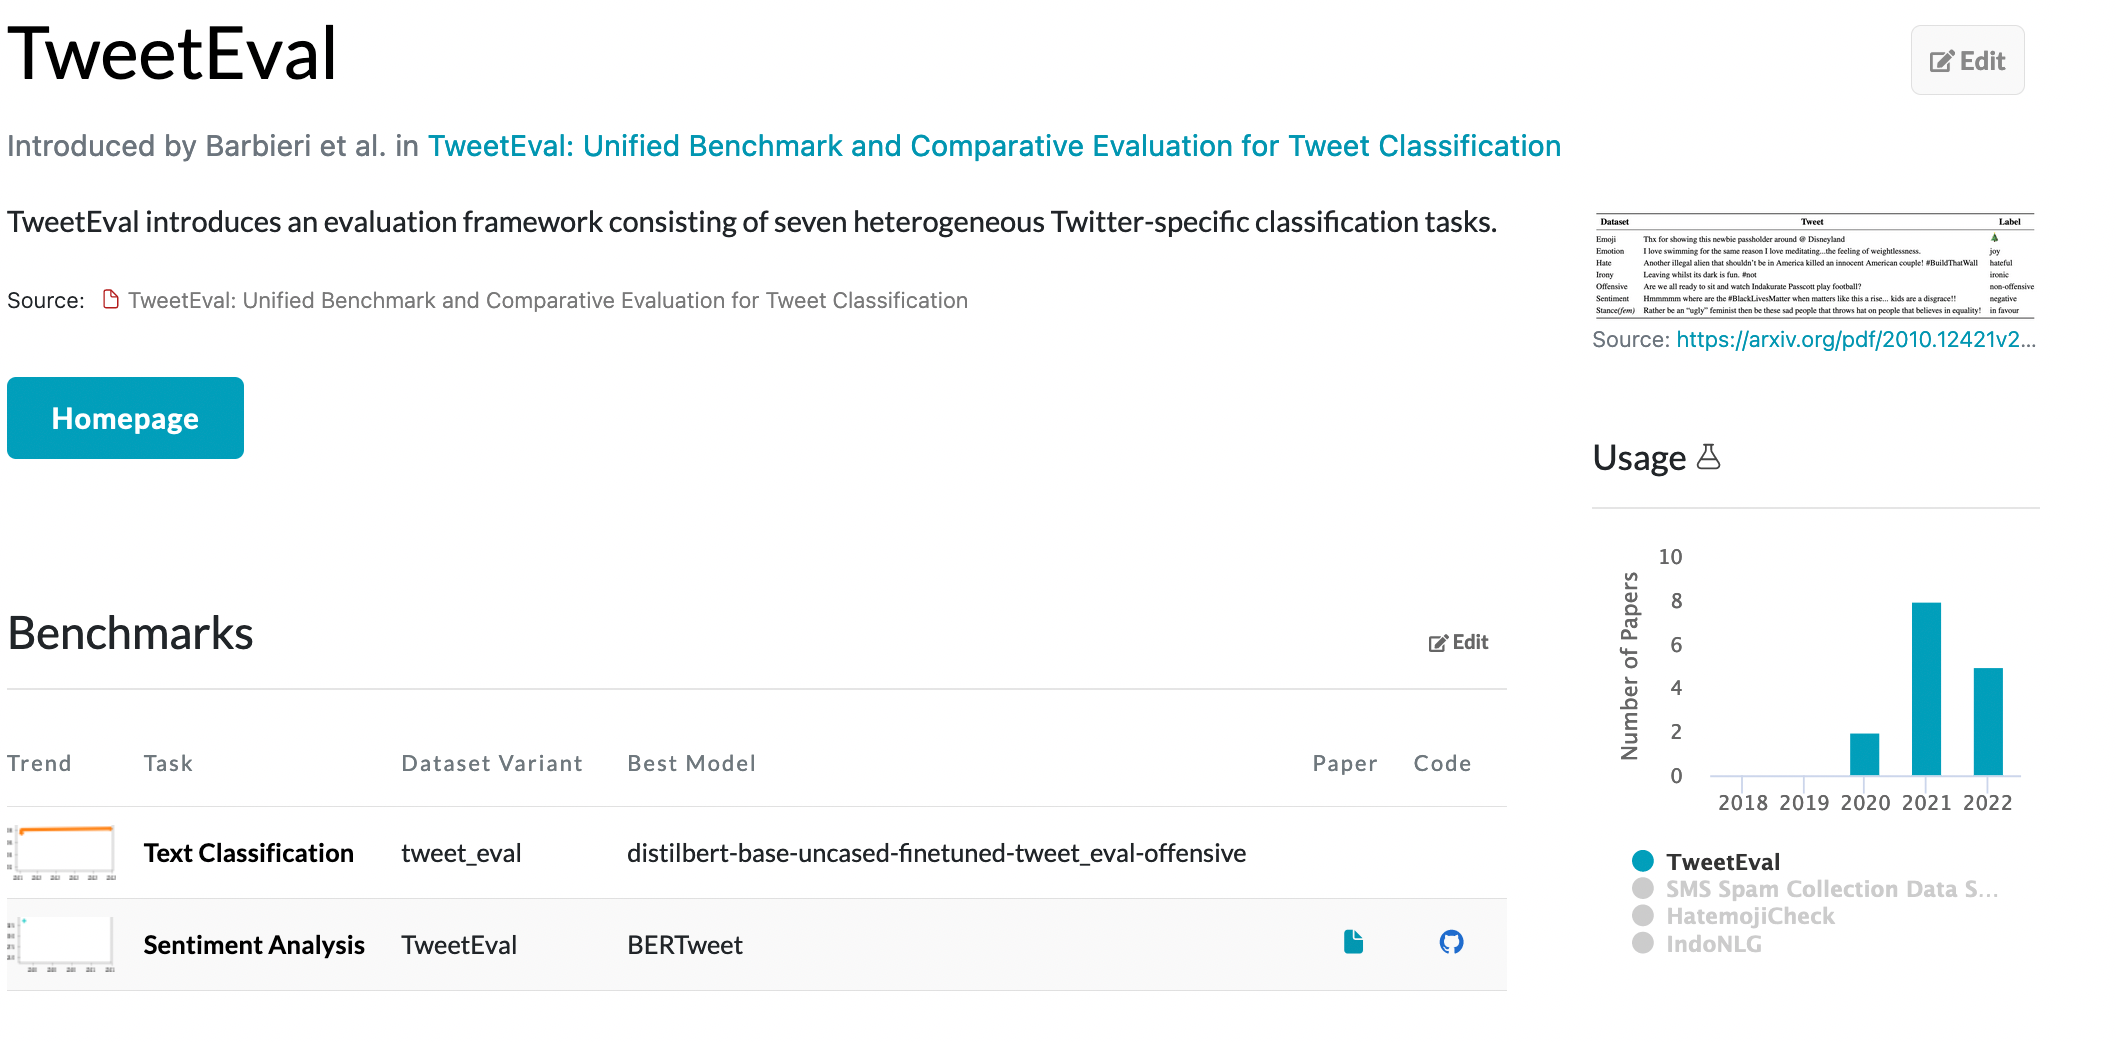Open the GitHub code icon for BERTweet
The height and width of the screenshot is (1042, 2116).
point(1451,942)
